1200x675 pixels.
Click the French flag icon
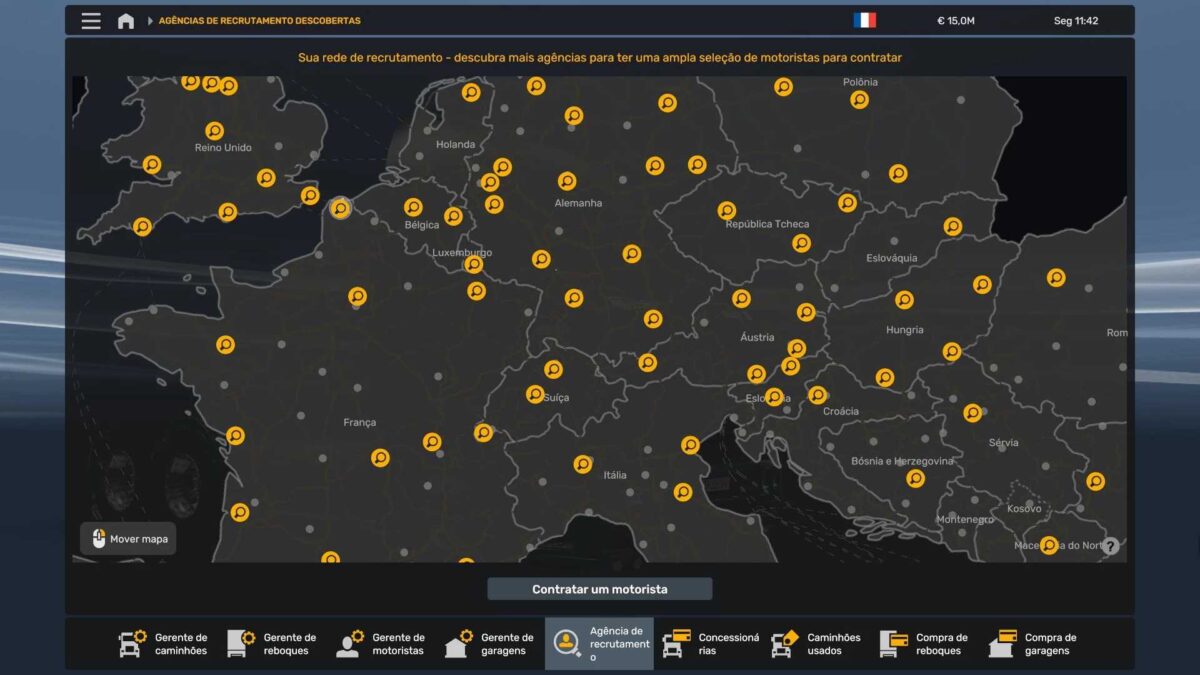point(864,20)
